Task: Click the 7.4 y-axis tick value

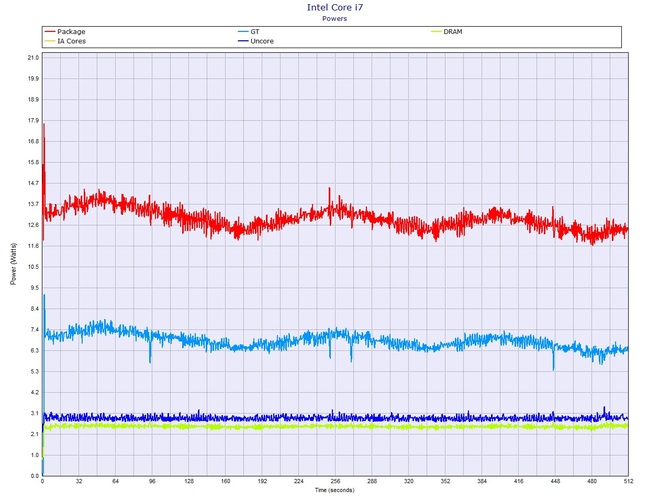Action: (34, 330)
